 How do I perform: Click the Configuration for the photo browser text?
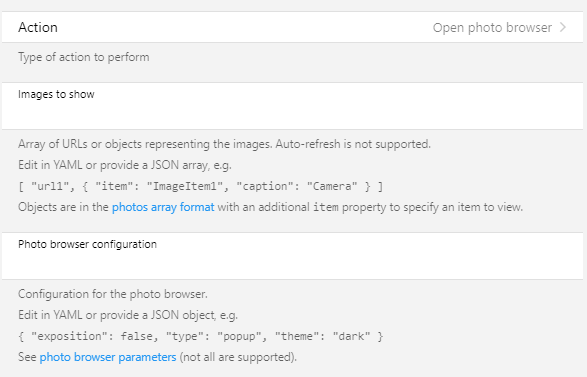[x=113, y=294]
